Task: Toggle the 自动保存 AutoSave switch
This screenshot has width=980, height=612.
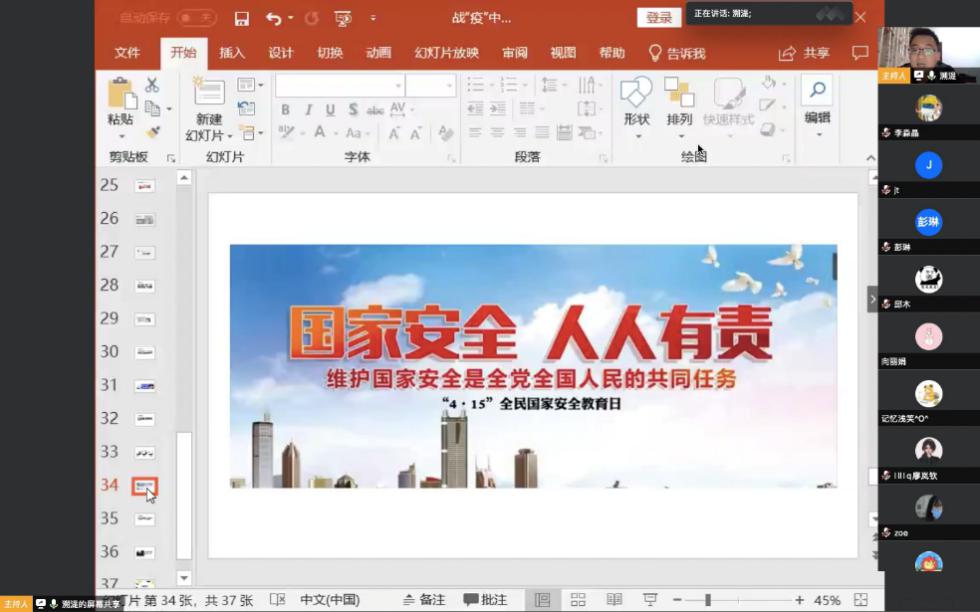Action: (198, 18)
